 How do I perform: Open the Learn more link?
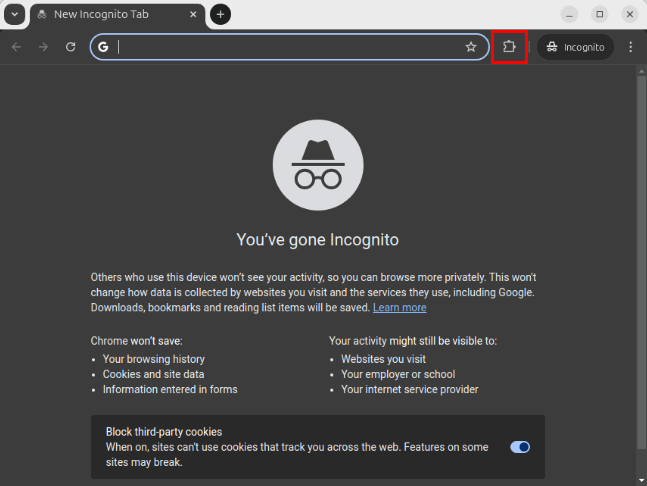pos(399,308)
